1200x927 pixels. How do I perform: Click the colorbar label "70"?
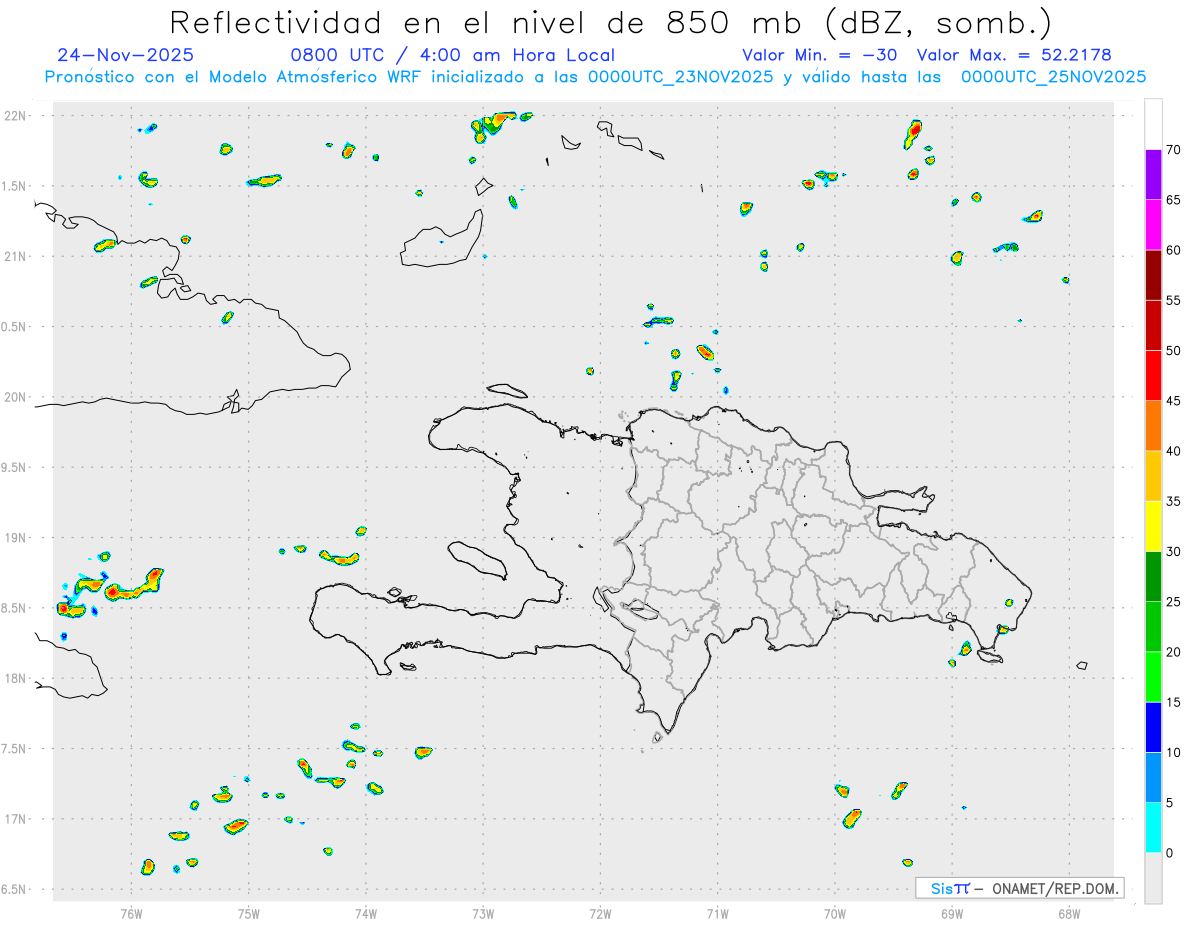1174,150
